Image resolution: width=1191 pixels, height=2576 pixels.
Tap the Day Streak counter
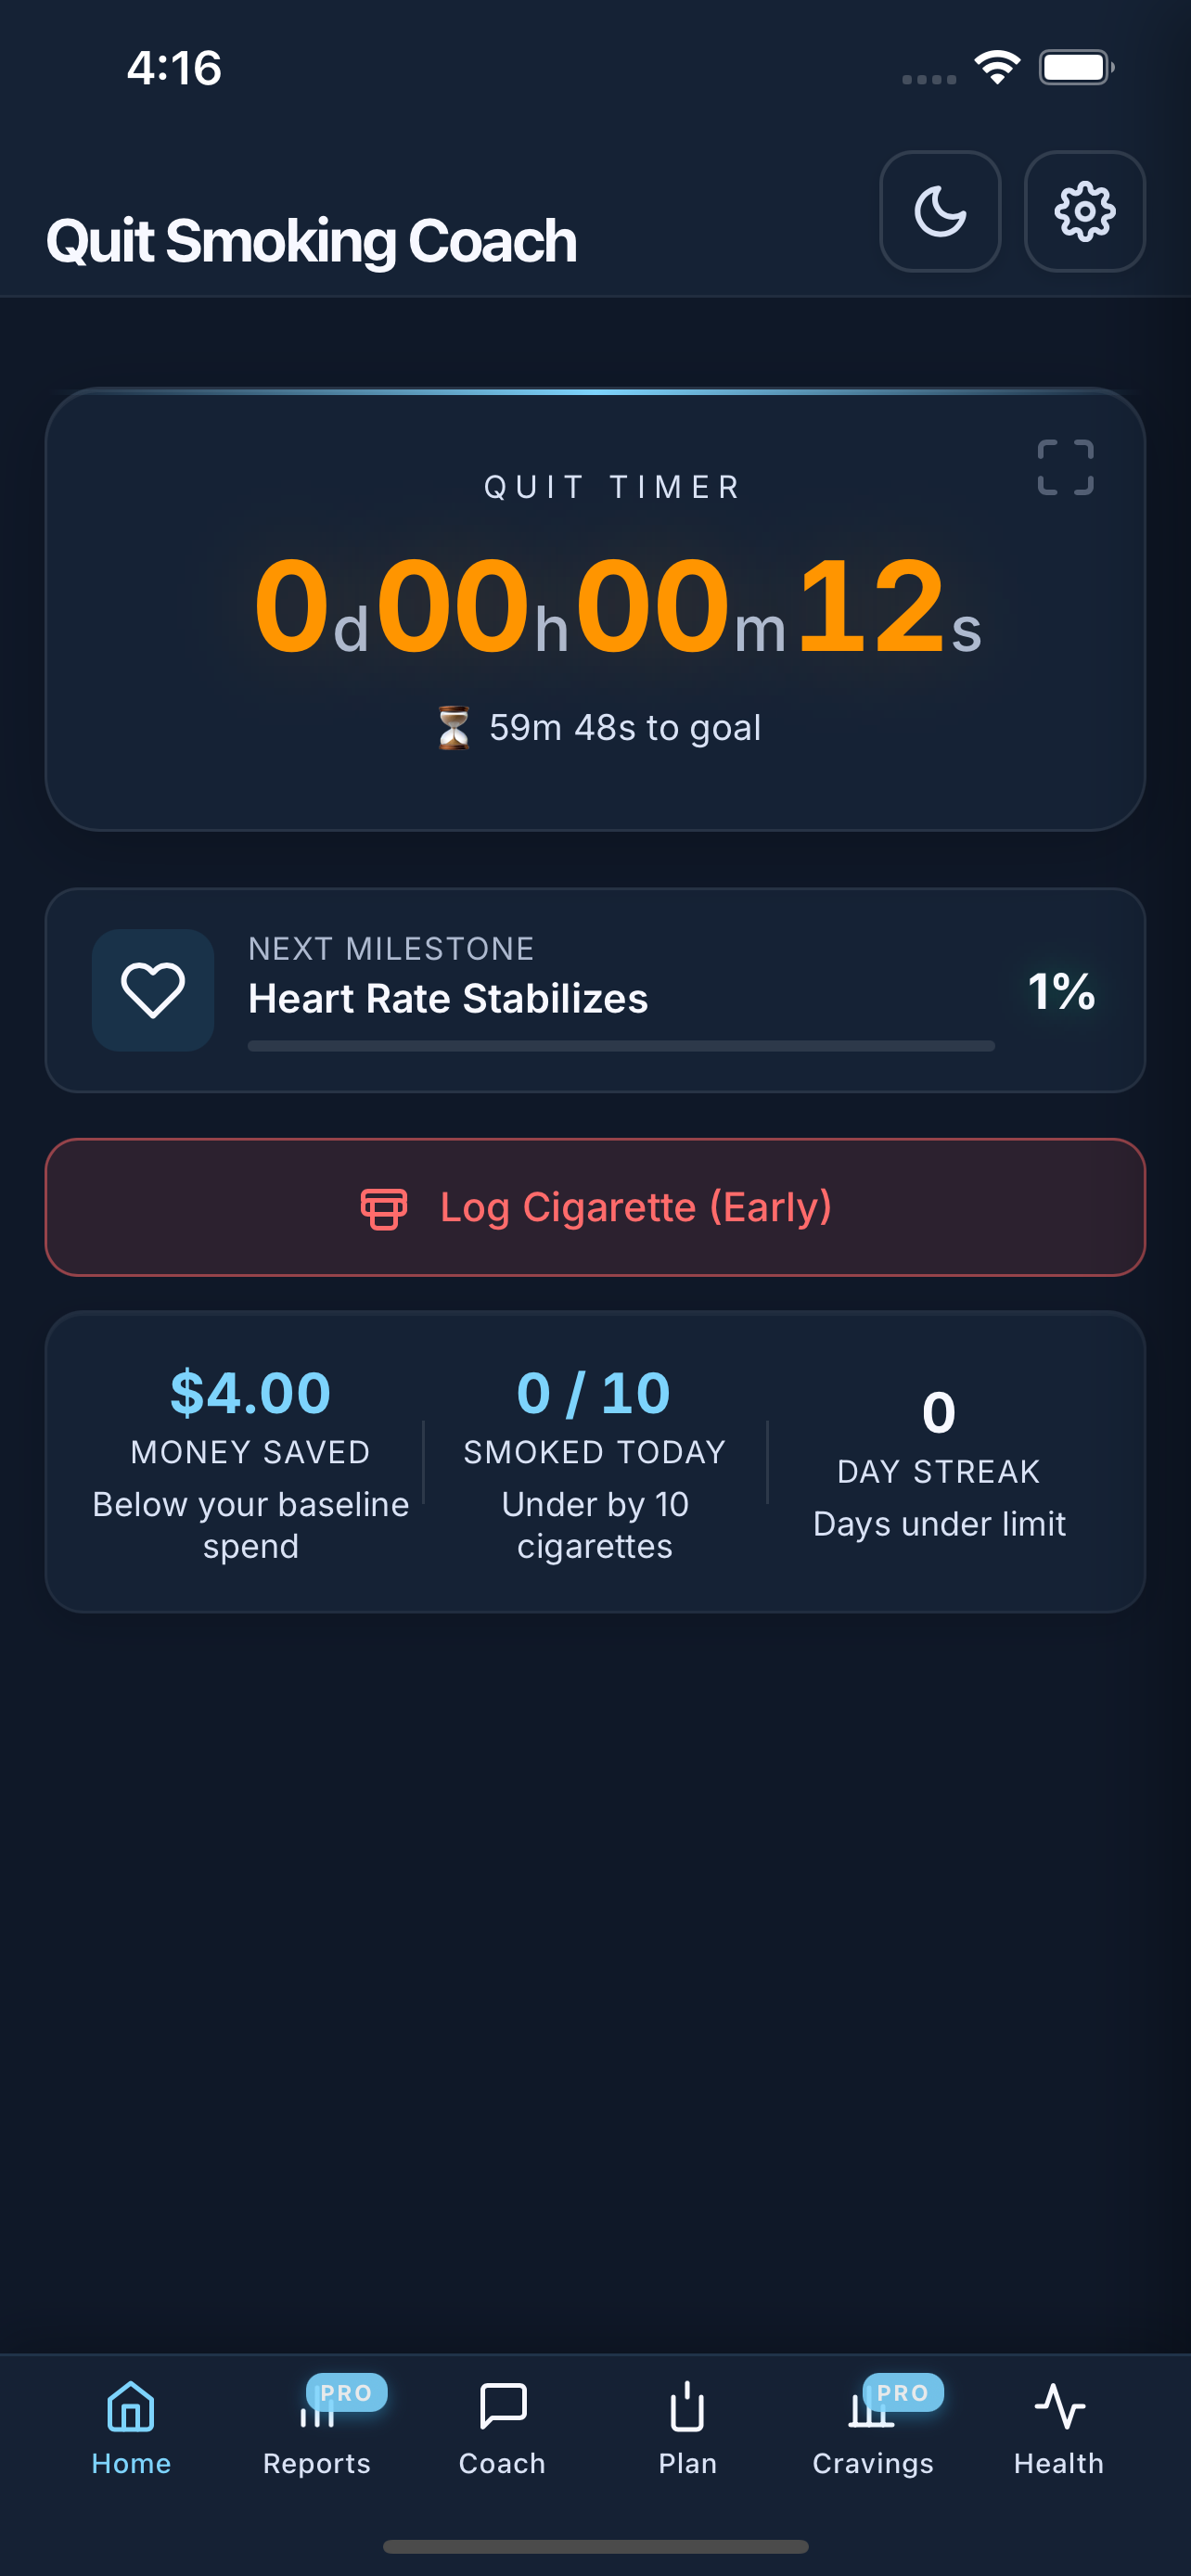(x=938, y=1412)
